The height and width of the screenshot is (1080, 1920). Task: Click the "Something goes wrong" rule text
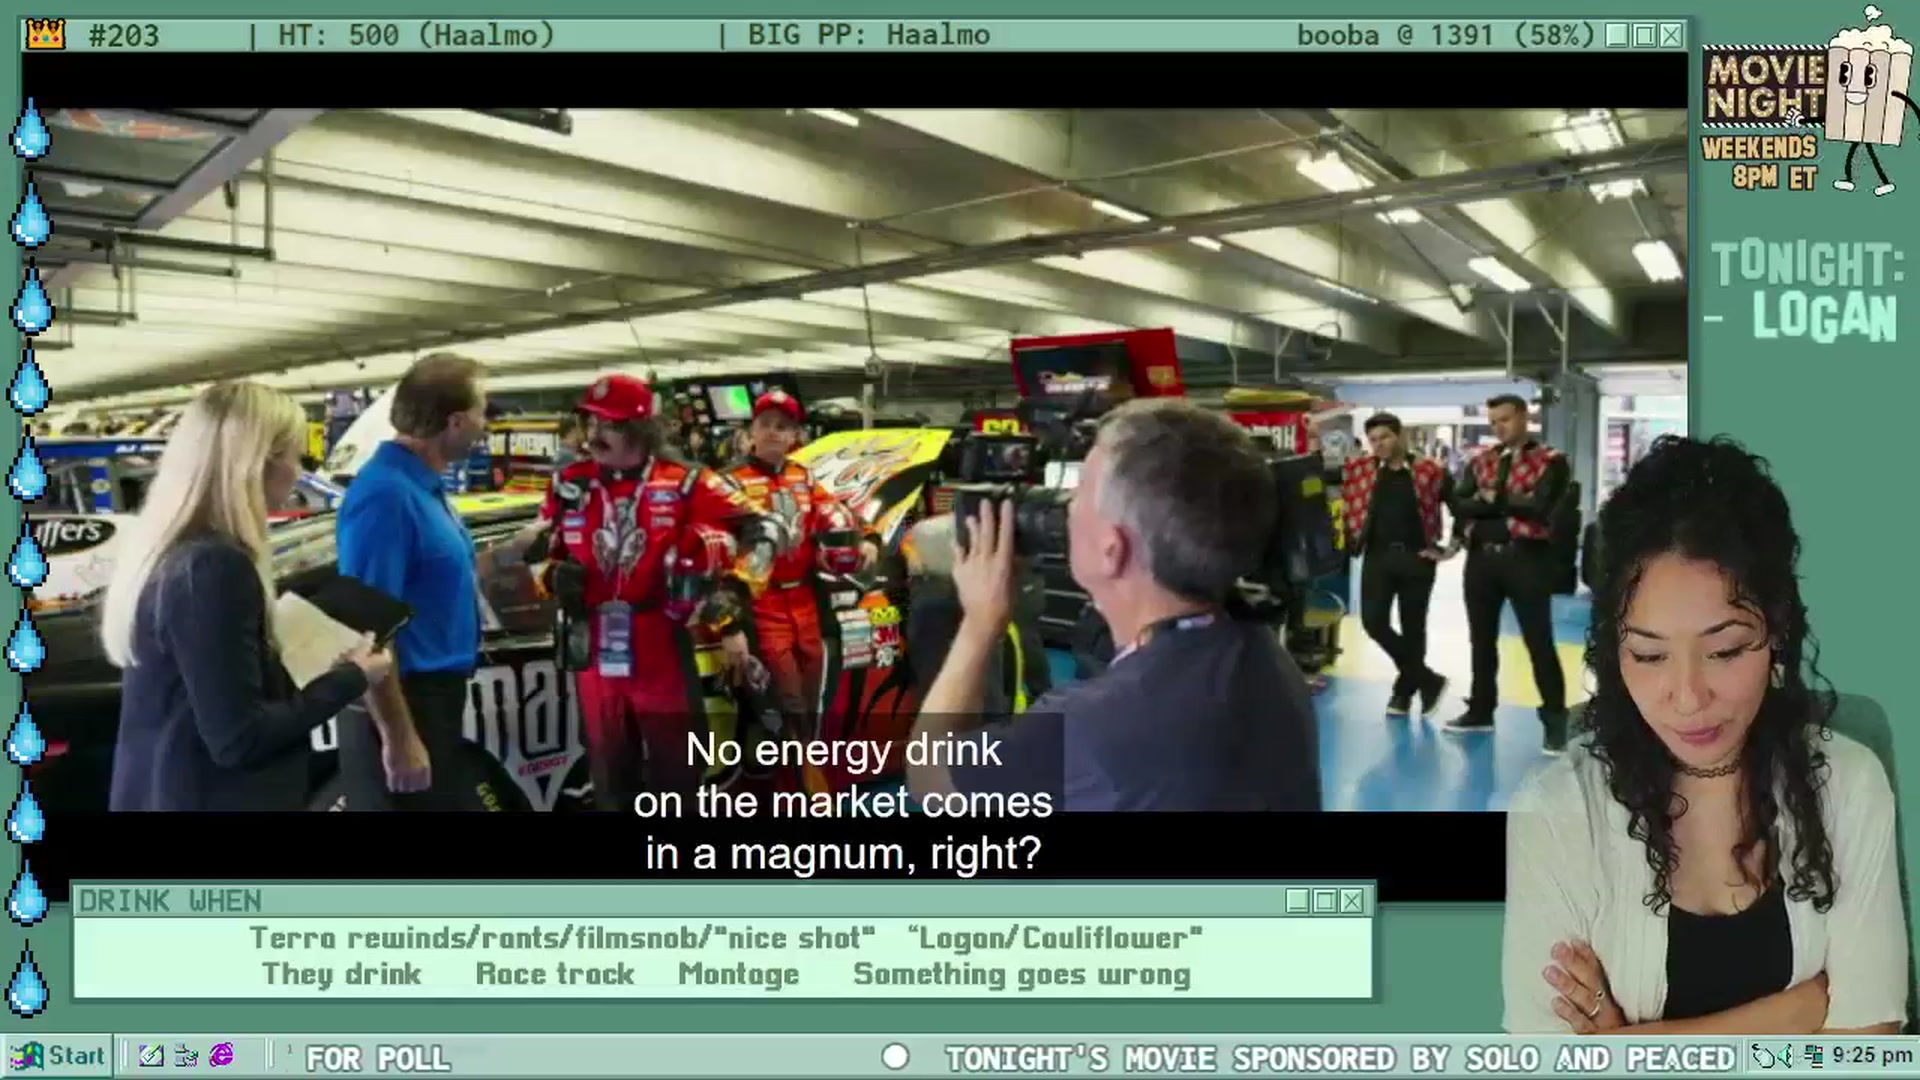coord(1022,974)
